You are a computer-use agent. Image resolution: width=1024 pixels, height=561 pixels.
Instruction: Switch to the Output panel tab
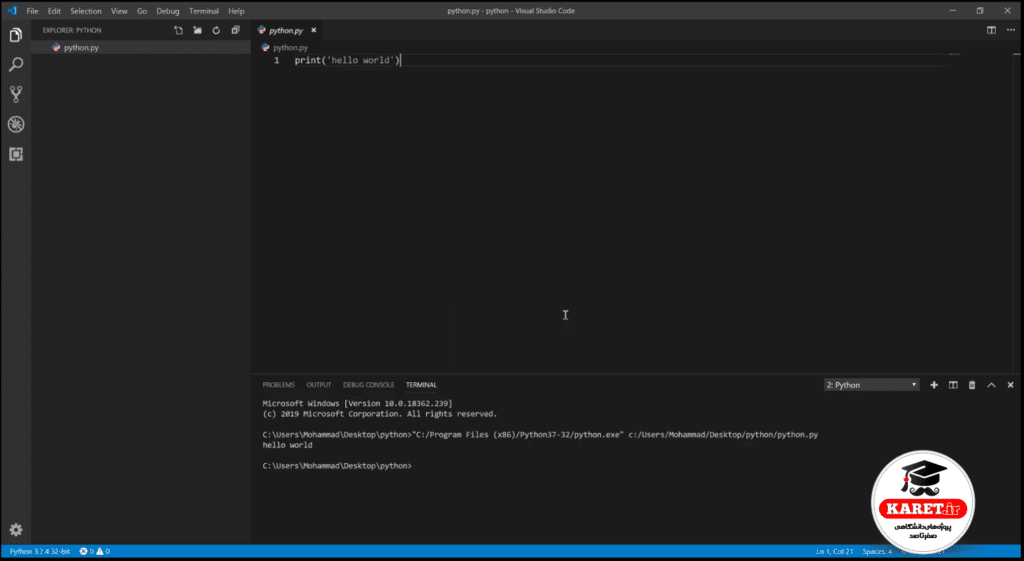pos(319,385)
